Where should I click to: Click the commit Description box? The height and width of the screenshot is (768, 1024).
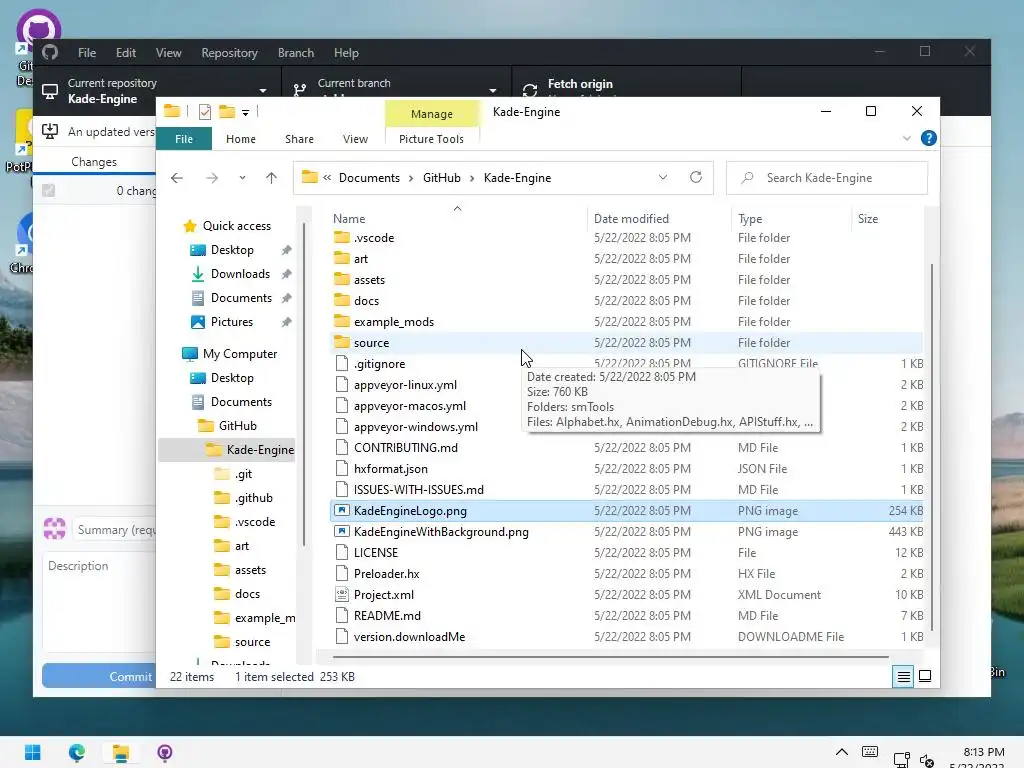pos(99,601)
